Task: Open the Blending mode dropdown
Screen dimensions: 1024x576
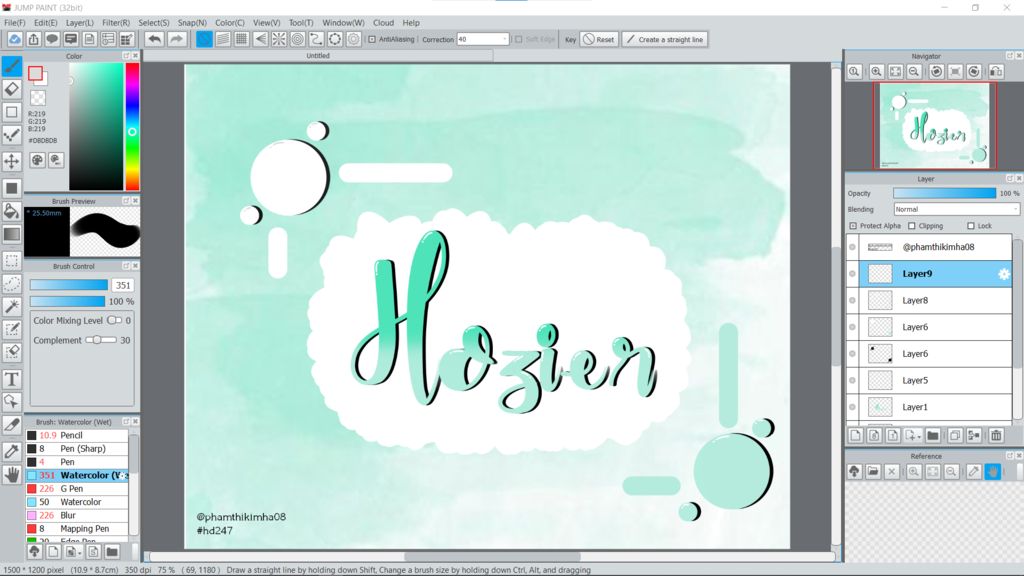Action: (x=956, y=209)
